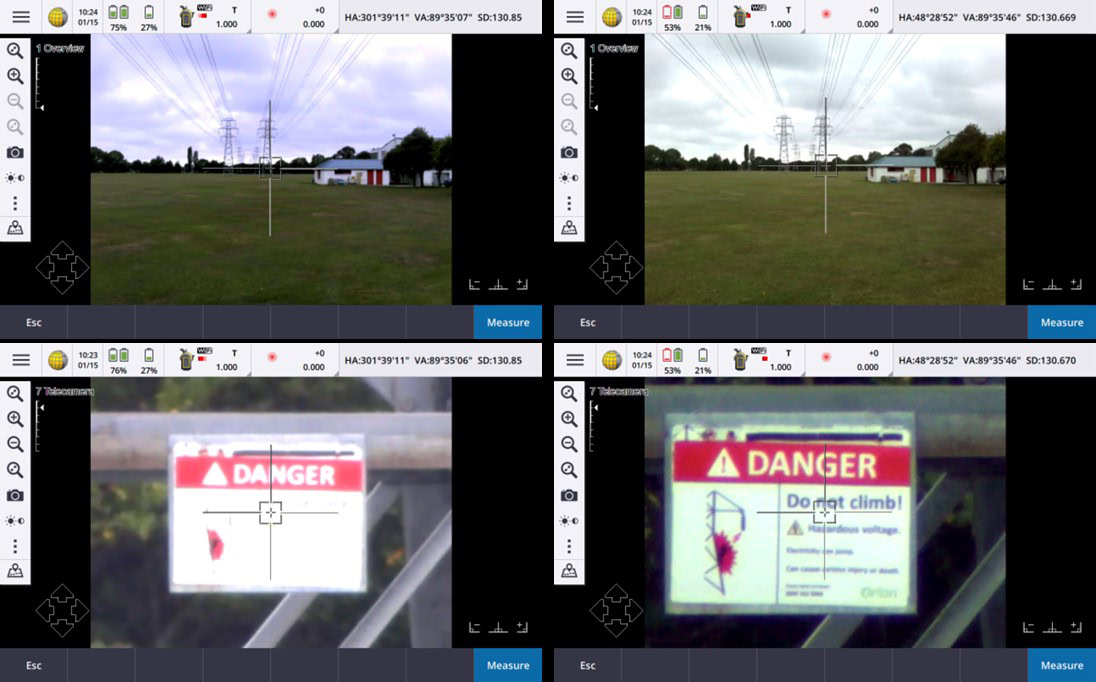Screen dimensions: 1096x682
Task: Take snapshot with camera icon, top-left Overview
Action: coord(15,152)
